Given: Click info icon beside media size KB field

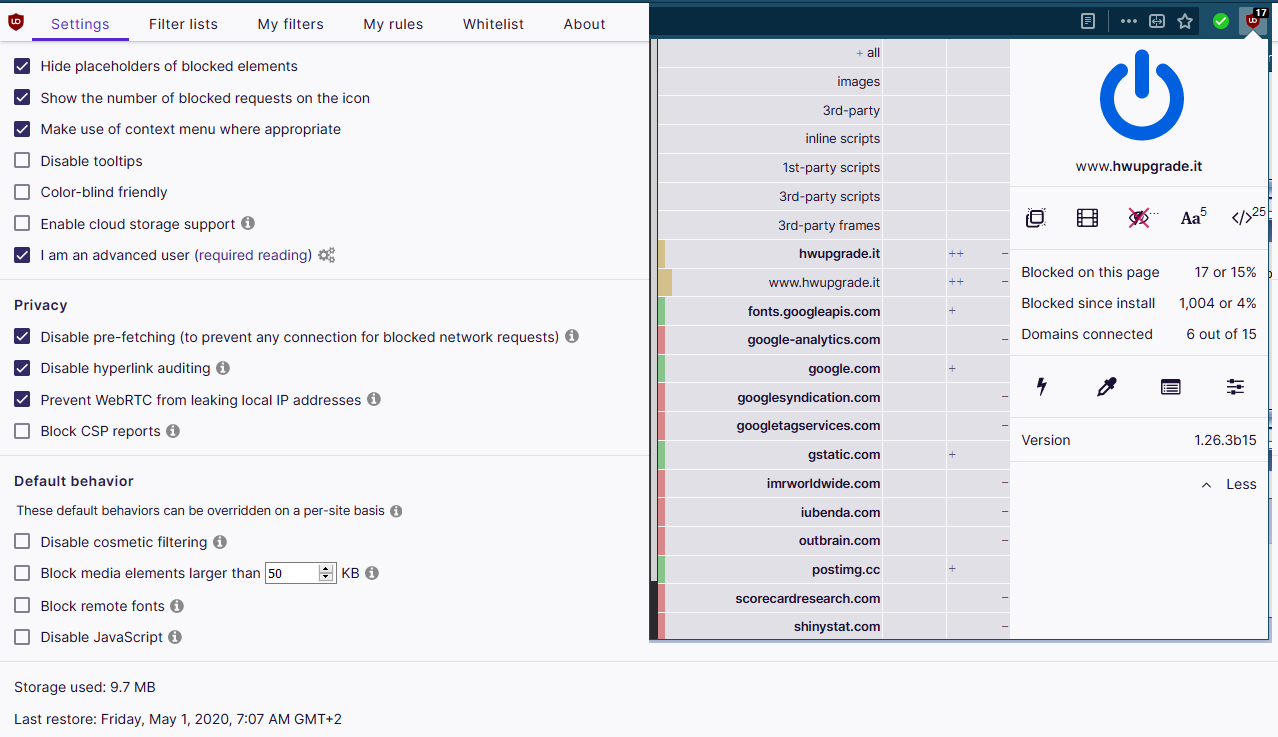Looking at the screenshot, I should pyautogui.click(x=372, y=573).
